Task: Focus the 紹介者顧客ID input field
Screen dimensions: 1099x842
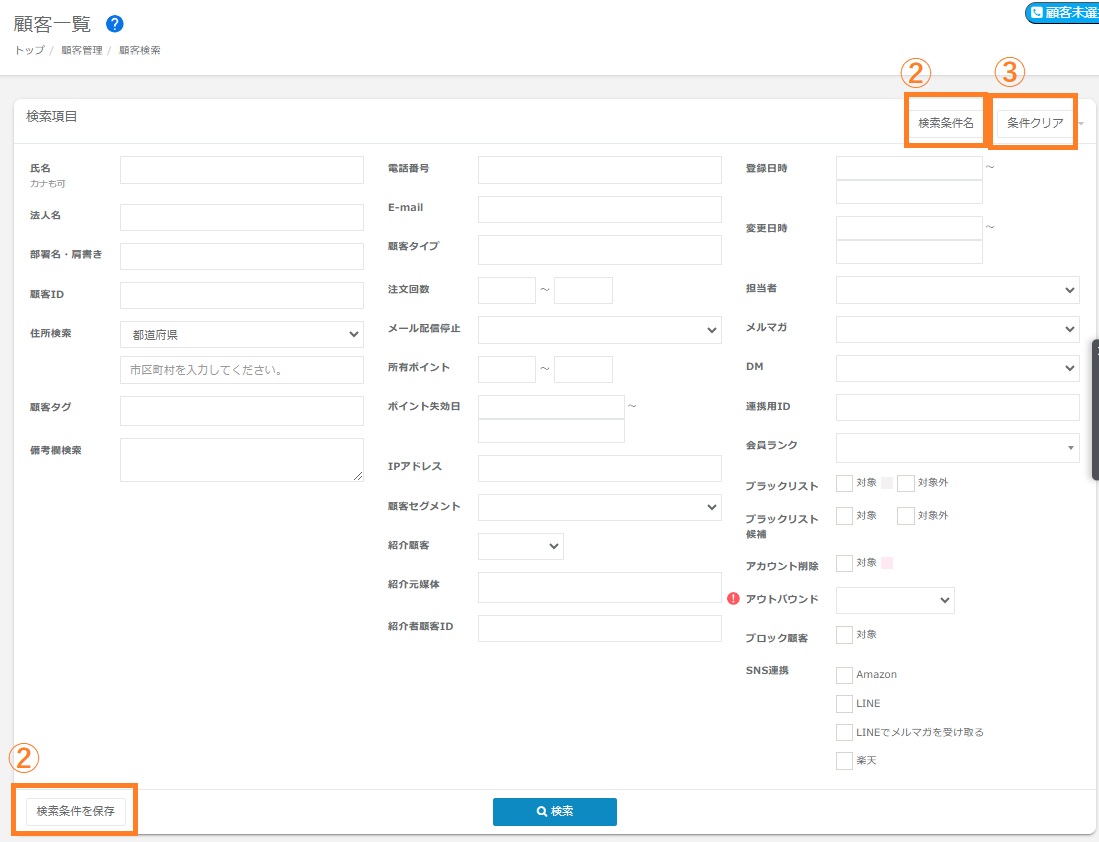Action: click(599, 629)
